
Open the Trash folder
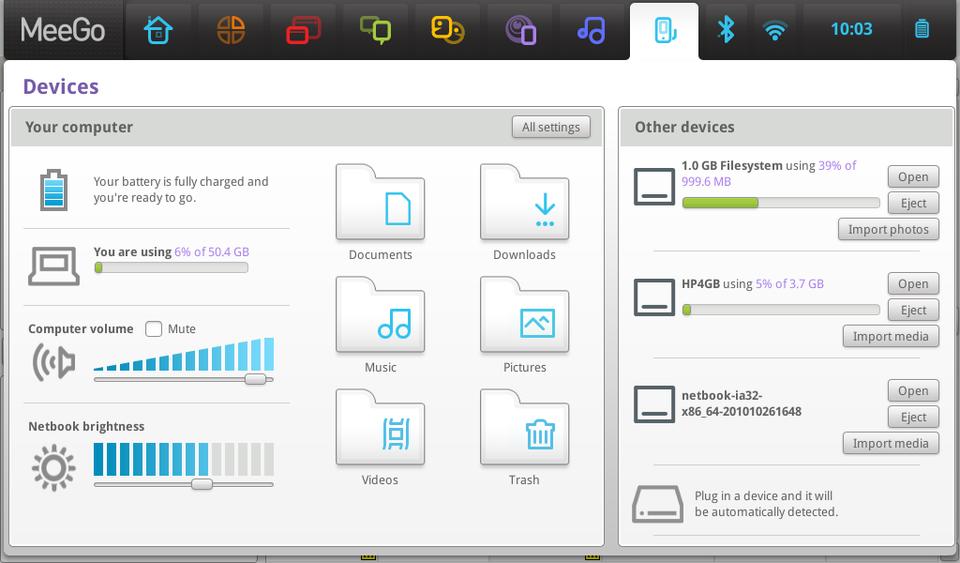tap(524, 429)
